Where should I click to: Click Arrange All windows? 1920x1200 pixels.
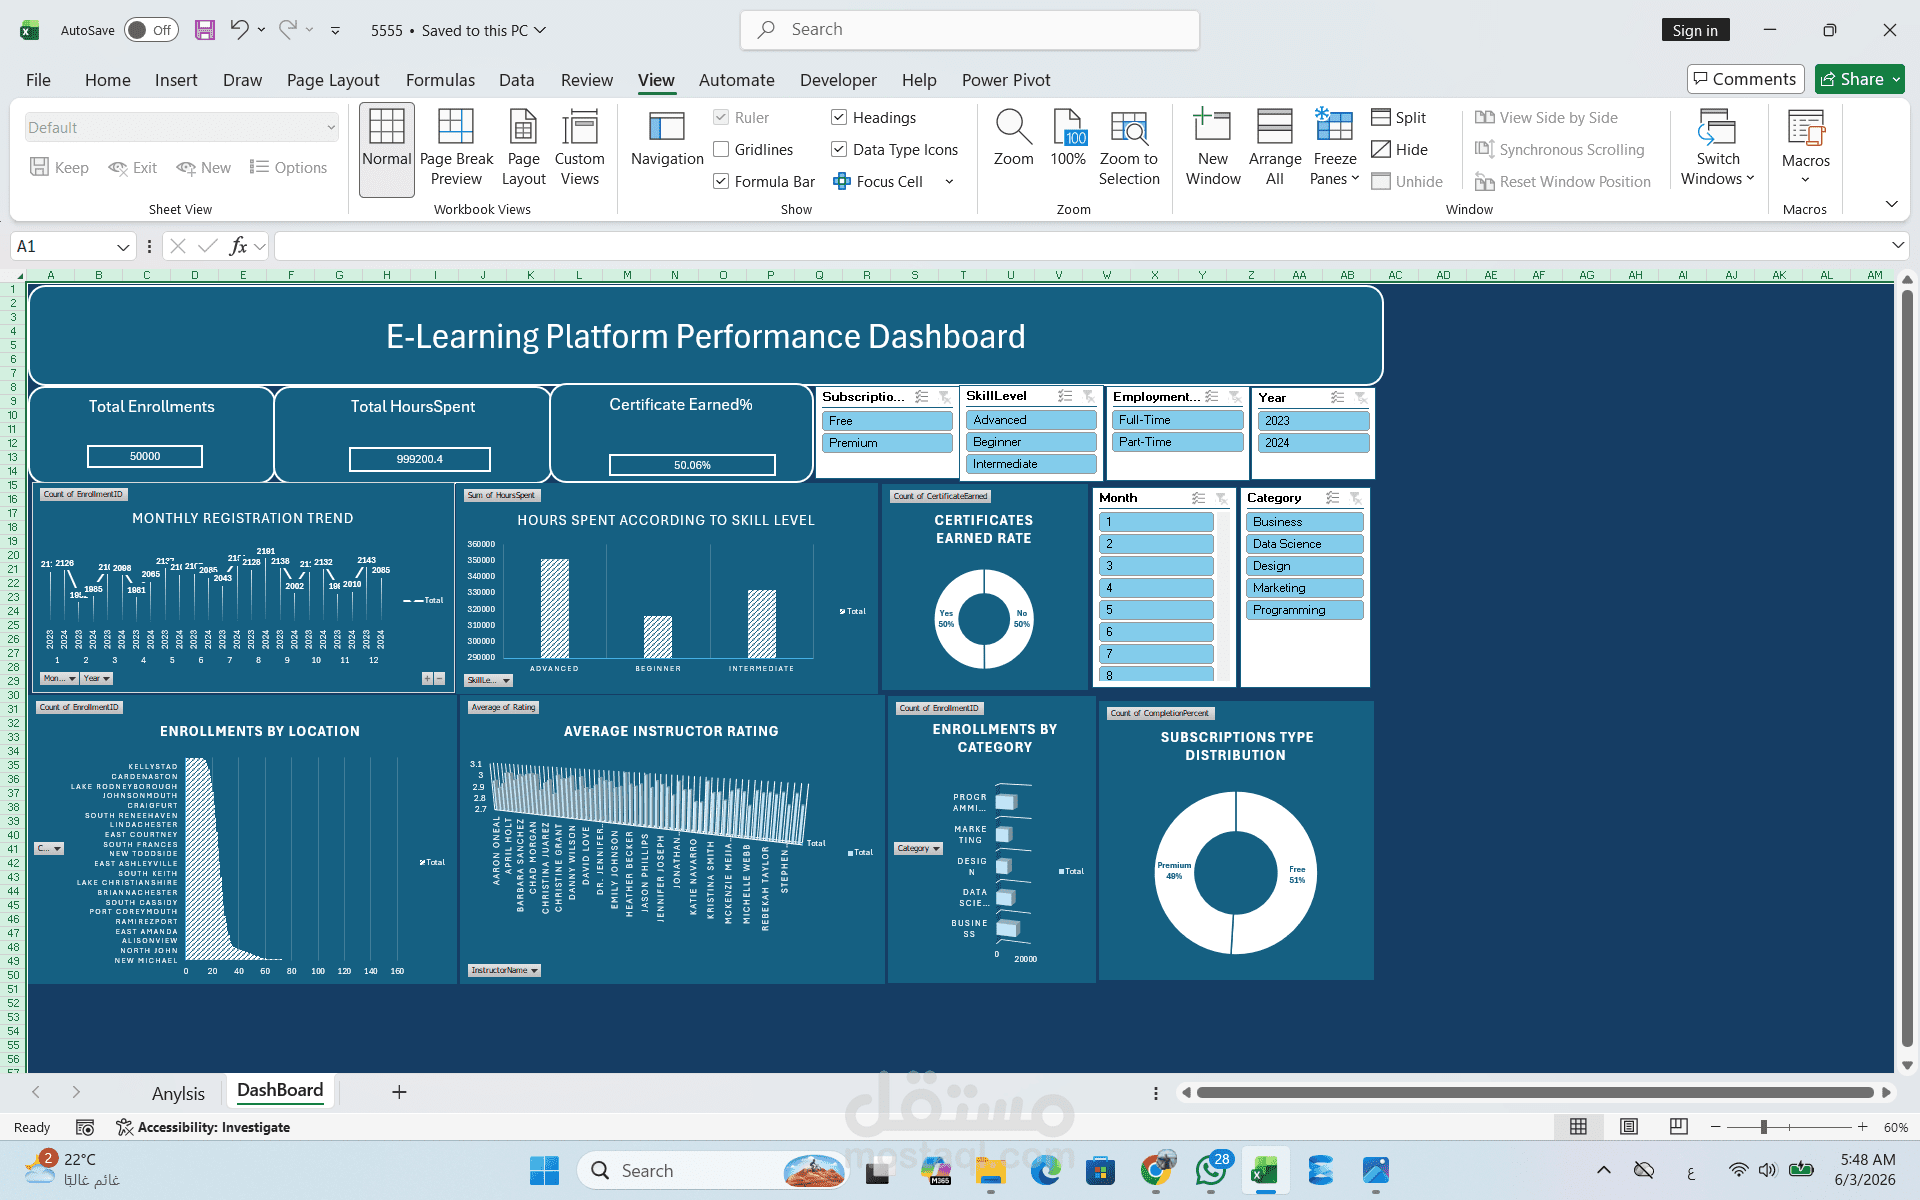pos(1275,149)
